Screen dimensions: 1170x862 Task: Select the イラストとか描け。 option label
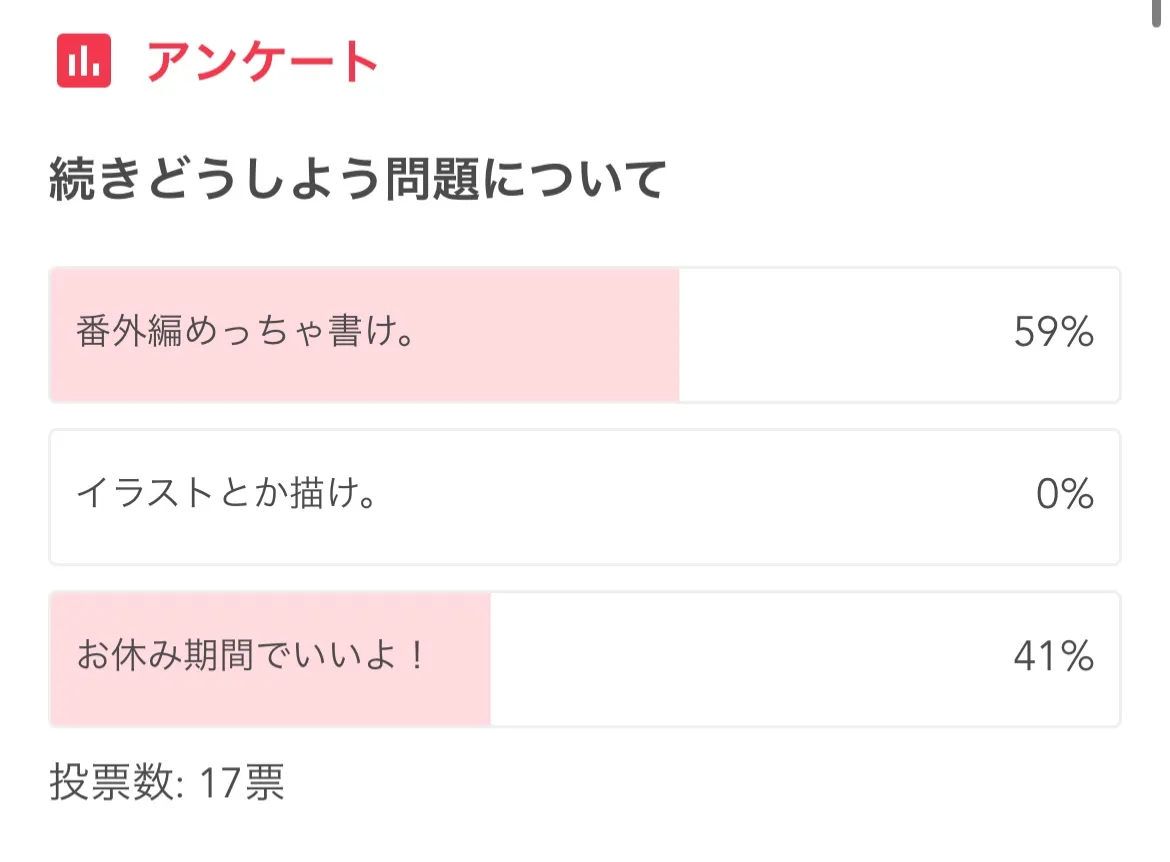click(x=226, y=496)
